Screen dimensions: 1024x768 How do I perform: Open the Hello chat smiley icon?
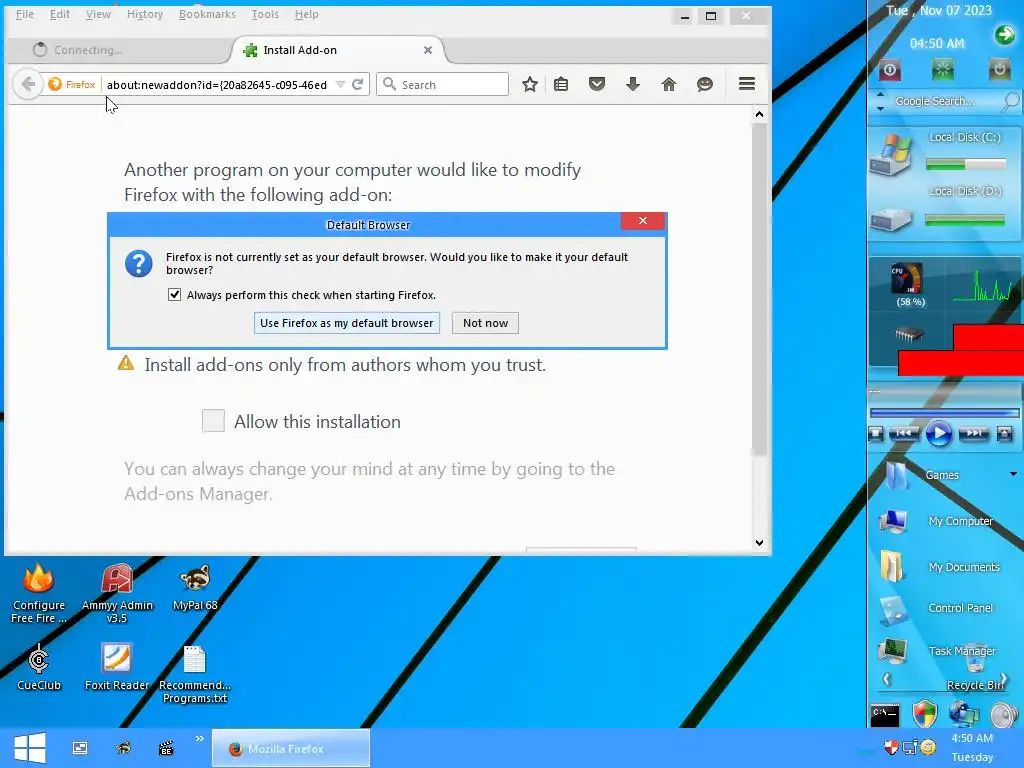point(705,84)
